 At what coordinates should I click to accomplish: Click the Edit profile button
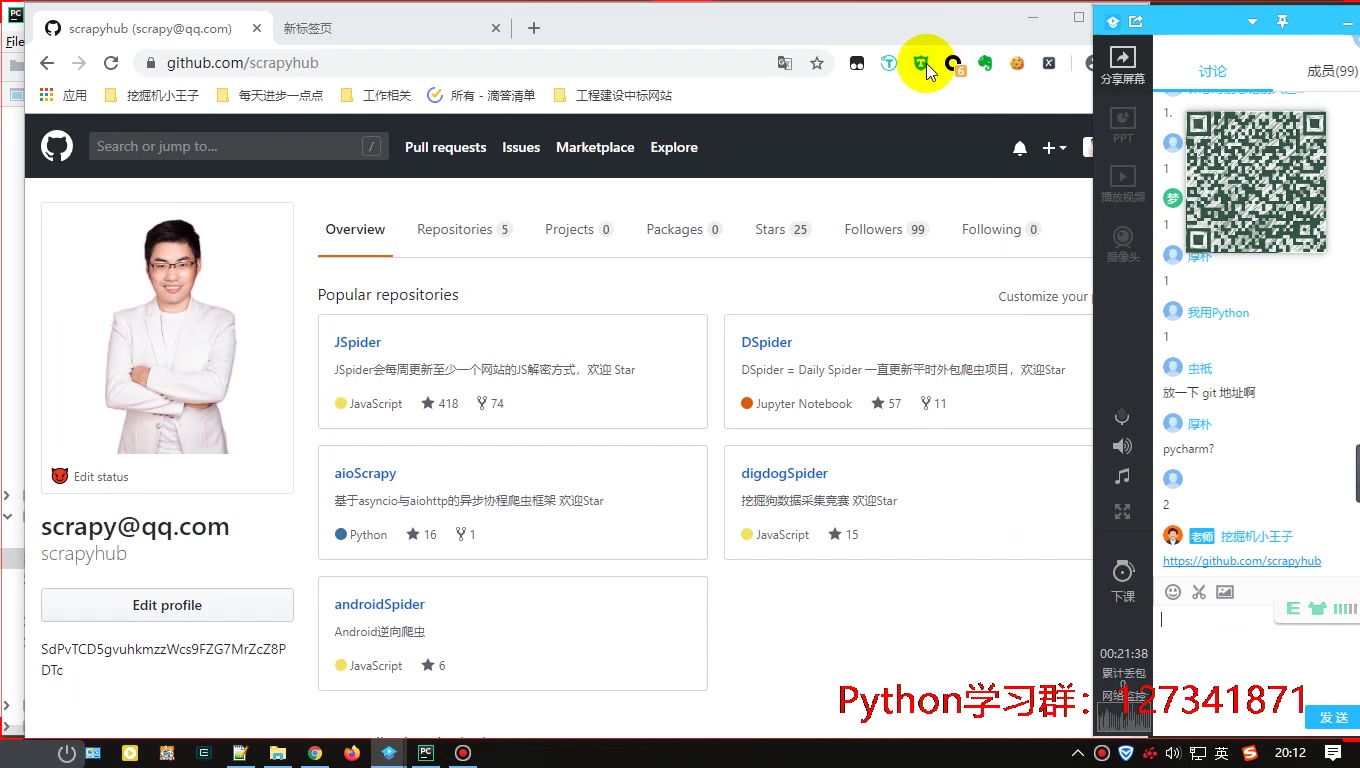(x=167, y=605)
